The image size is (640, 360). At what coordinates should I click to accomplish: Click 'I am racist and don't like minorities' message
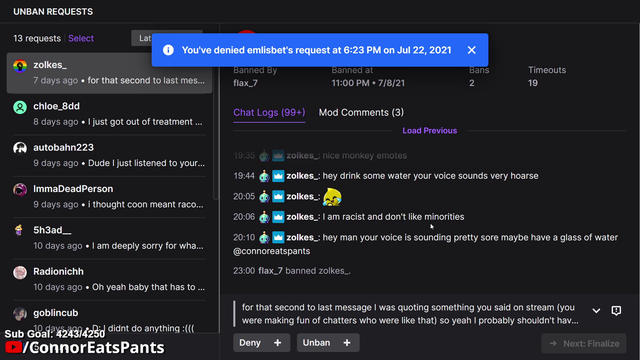(393, 217)
